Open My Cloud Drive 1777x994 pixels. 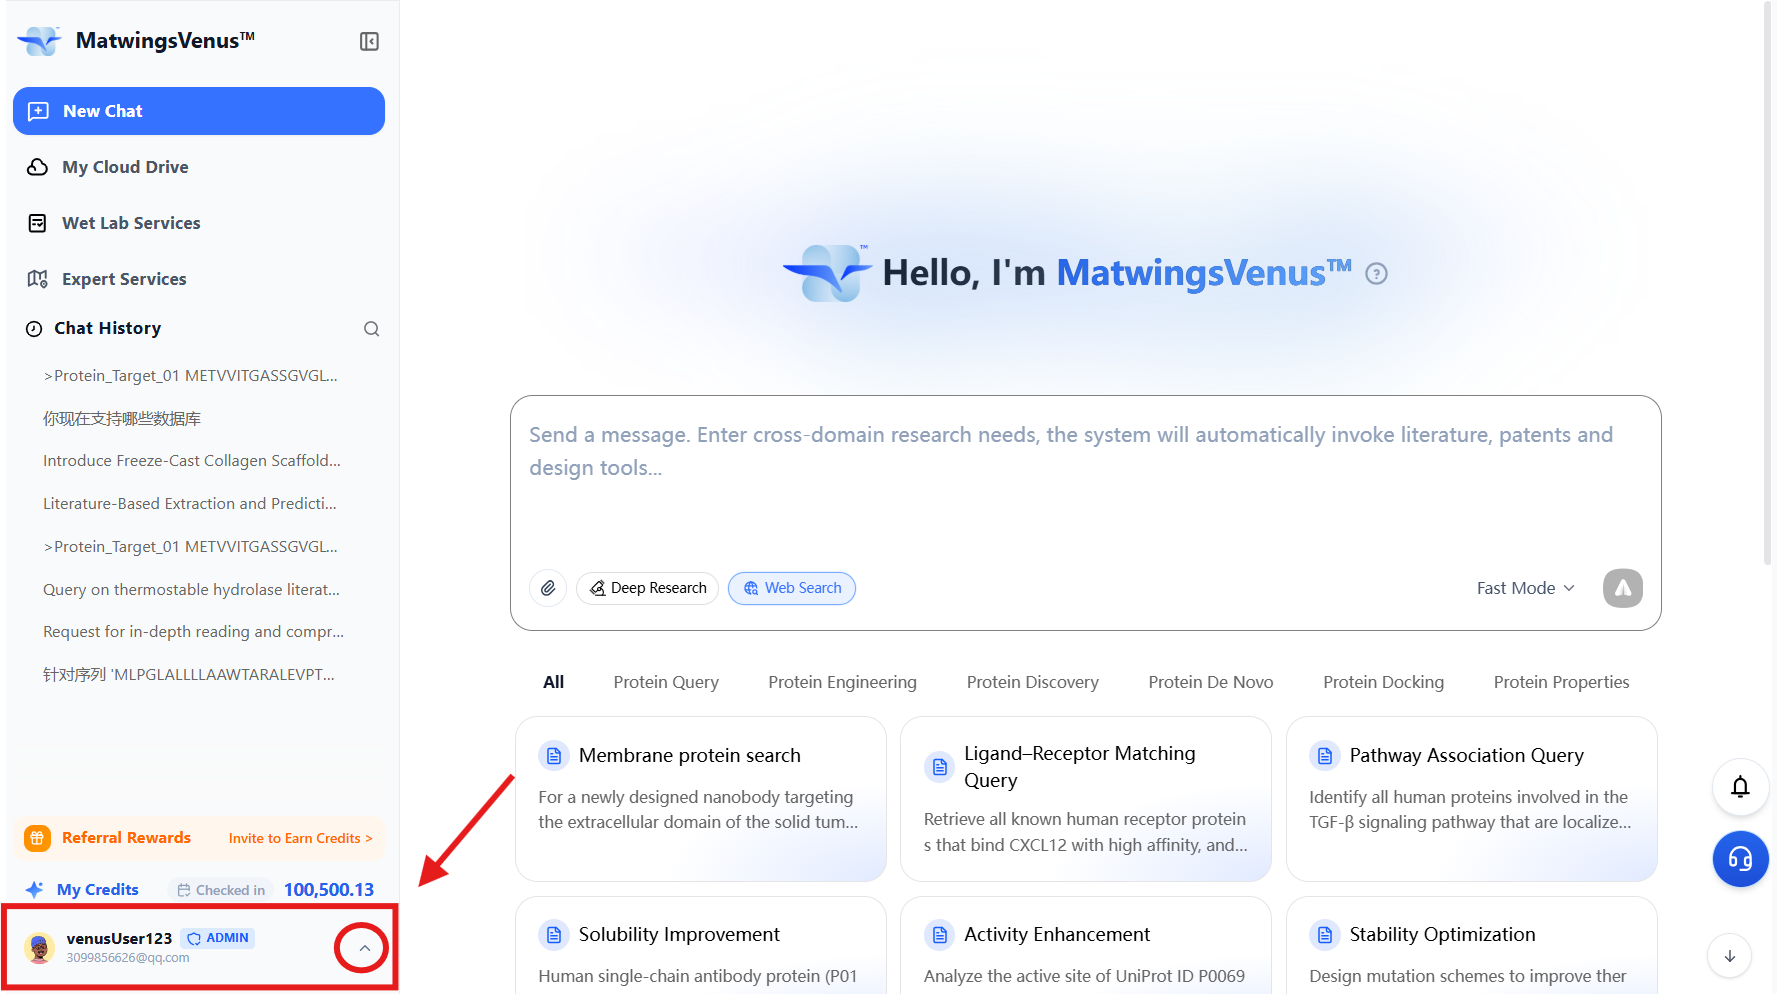click(x=199, y=167)
